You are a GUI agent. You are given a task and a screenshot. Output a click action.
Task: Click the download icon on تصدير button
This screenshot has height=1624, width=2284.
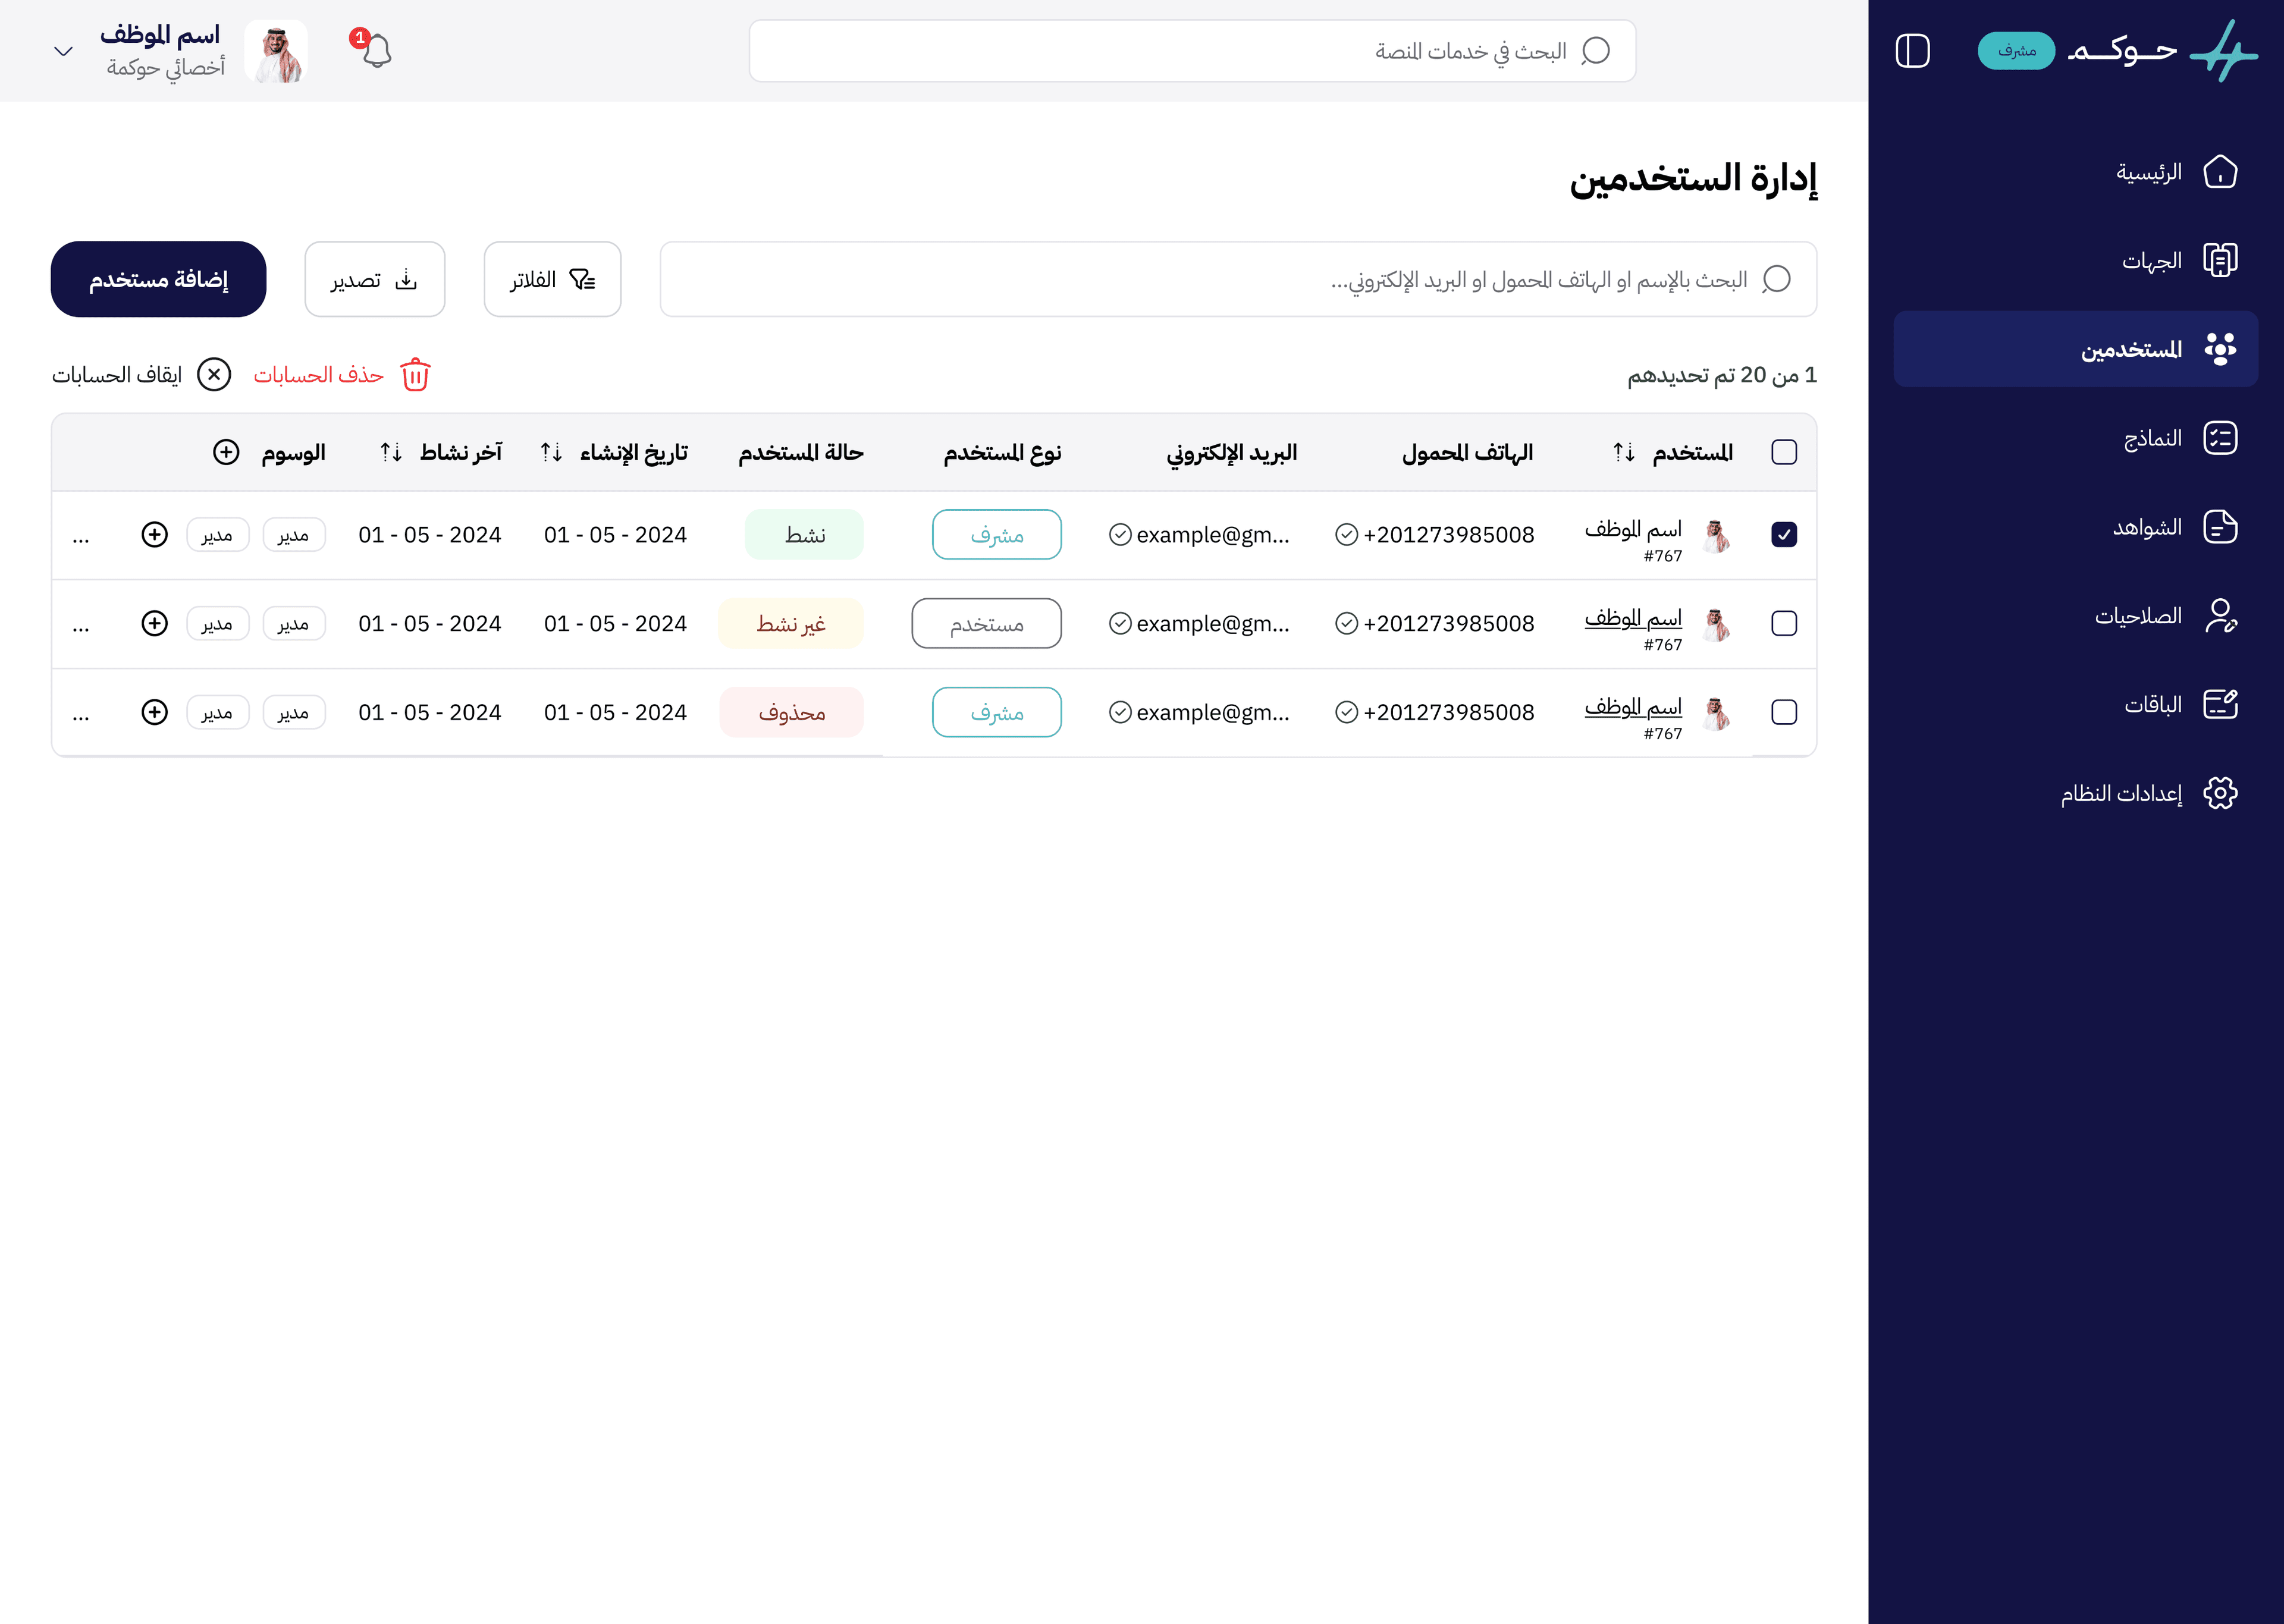pyautogui.click(x=406, y=279)
